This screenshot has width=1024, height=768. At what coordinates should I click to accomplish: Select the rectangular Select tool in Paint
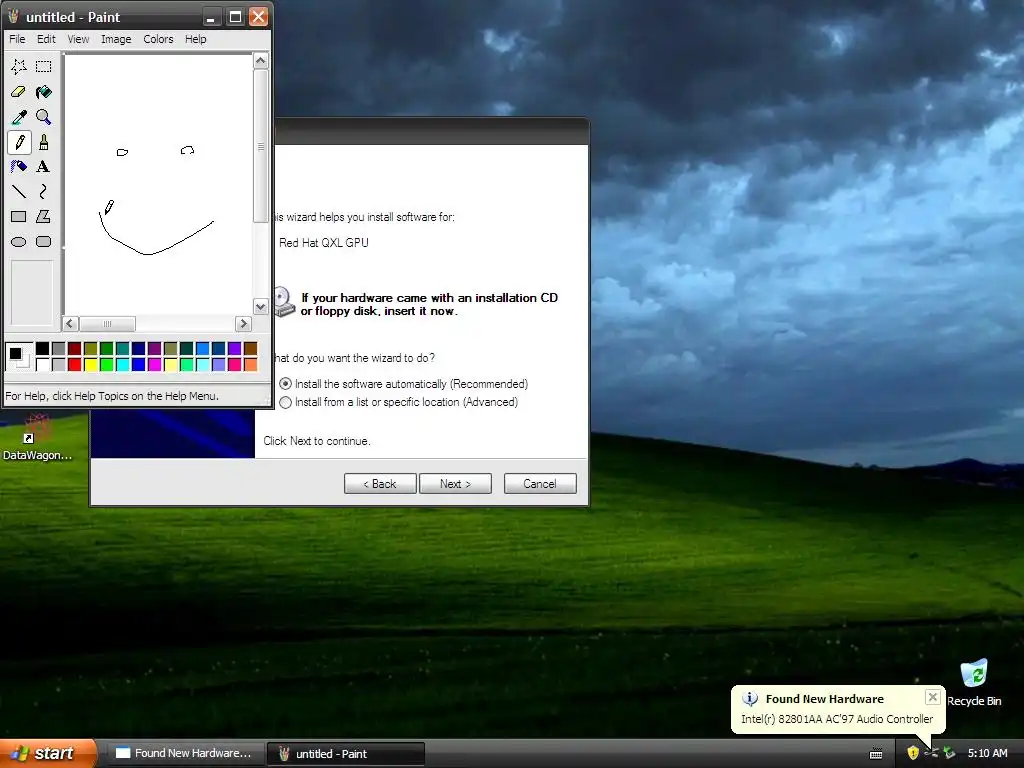pyautogui.click(x=44, y=67)
